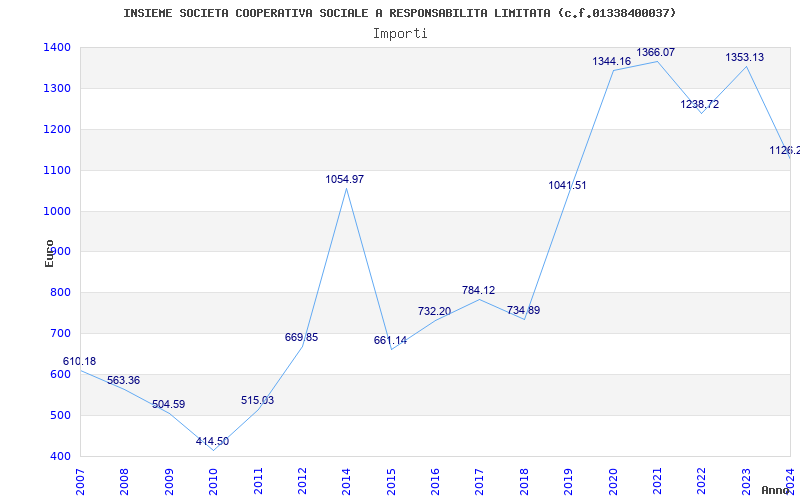
Task: Click the 700 y-axis tick
Action: (x=62, y=333)
